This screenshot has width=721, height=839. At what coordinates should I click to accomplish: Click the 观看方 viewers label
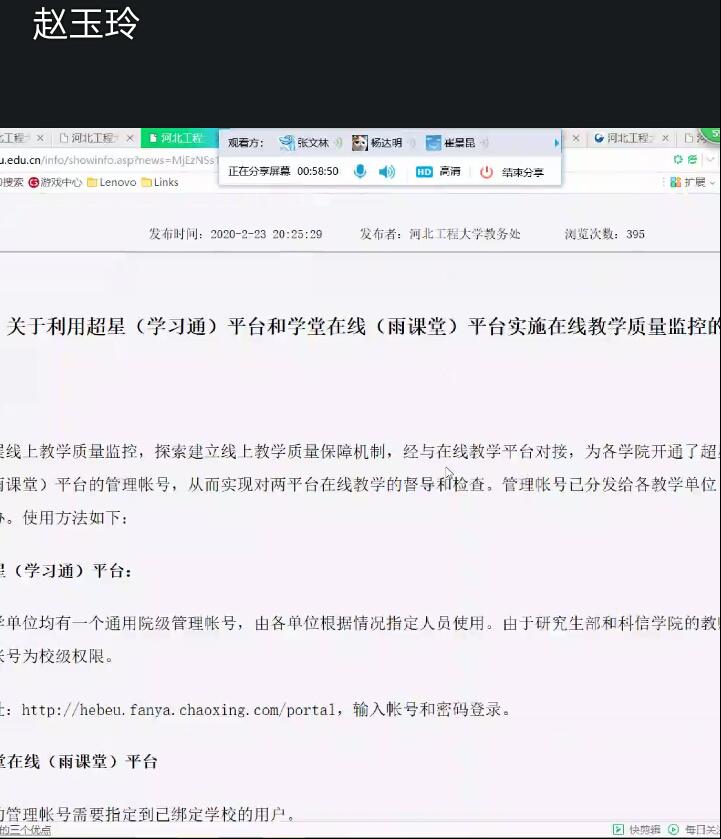(246, 143)
